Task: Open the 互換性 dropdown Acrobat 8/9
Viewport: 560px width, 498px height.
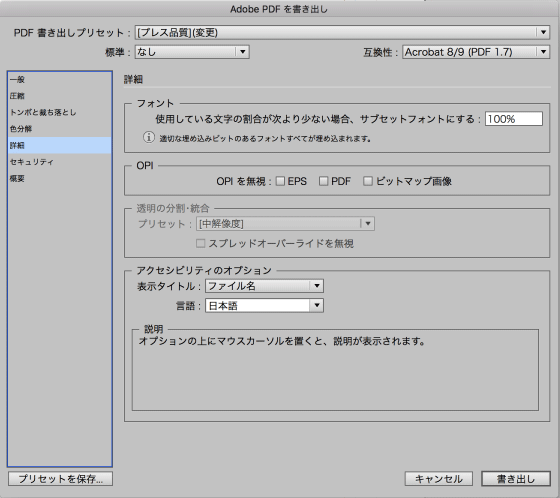Action: [476, 52]
